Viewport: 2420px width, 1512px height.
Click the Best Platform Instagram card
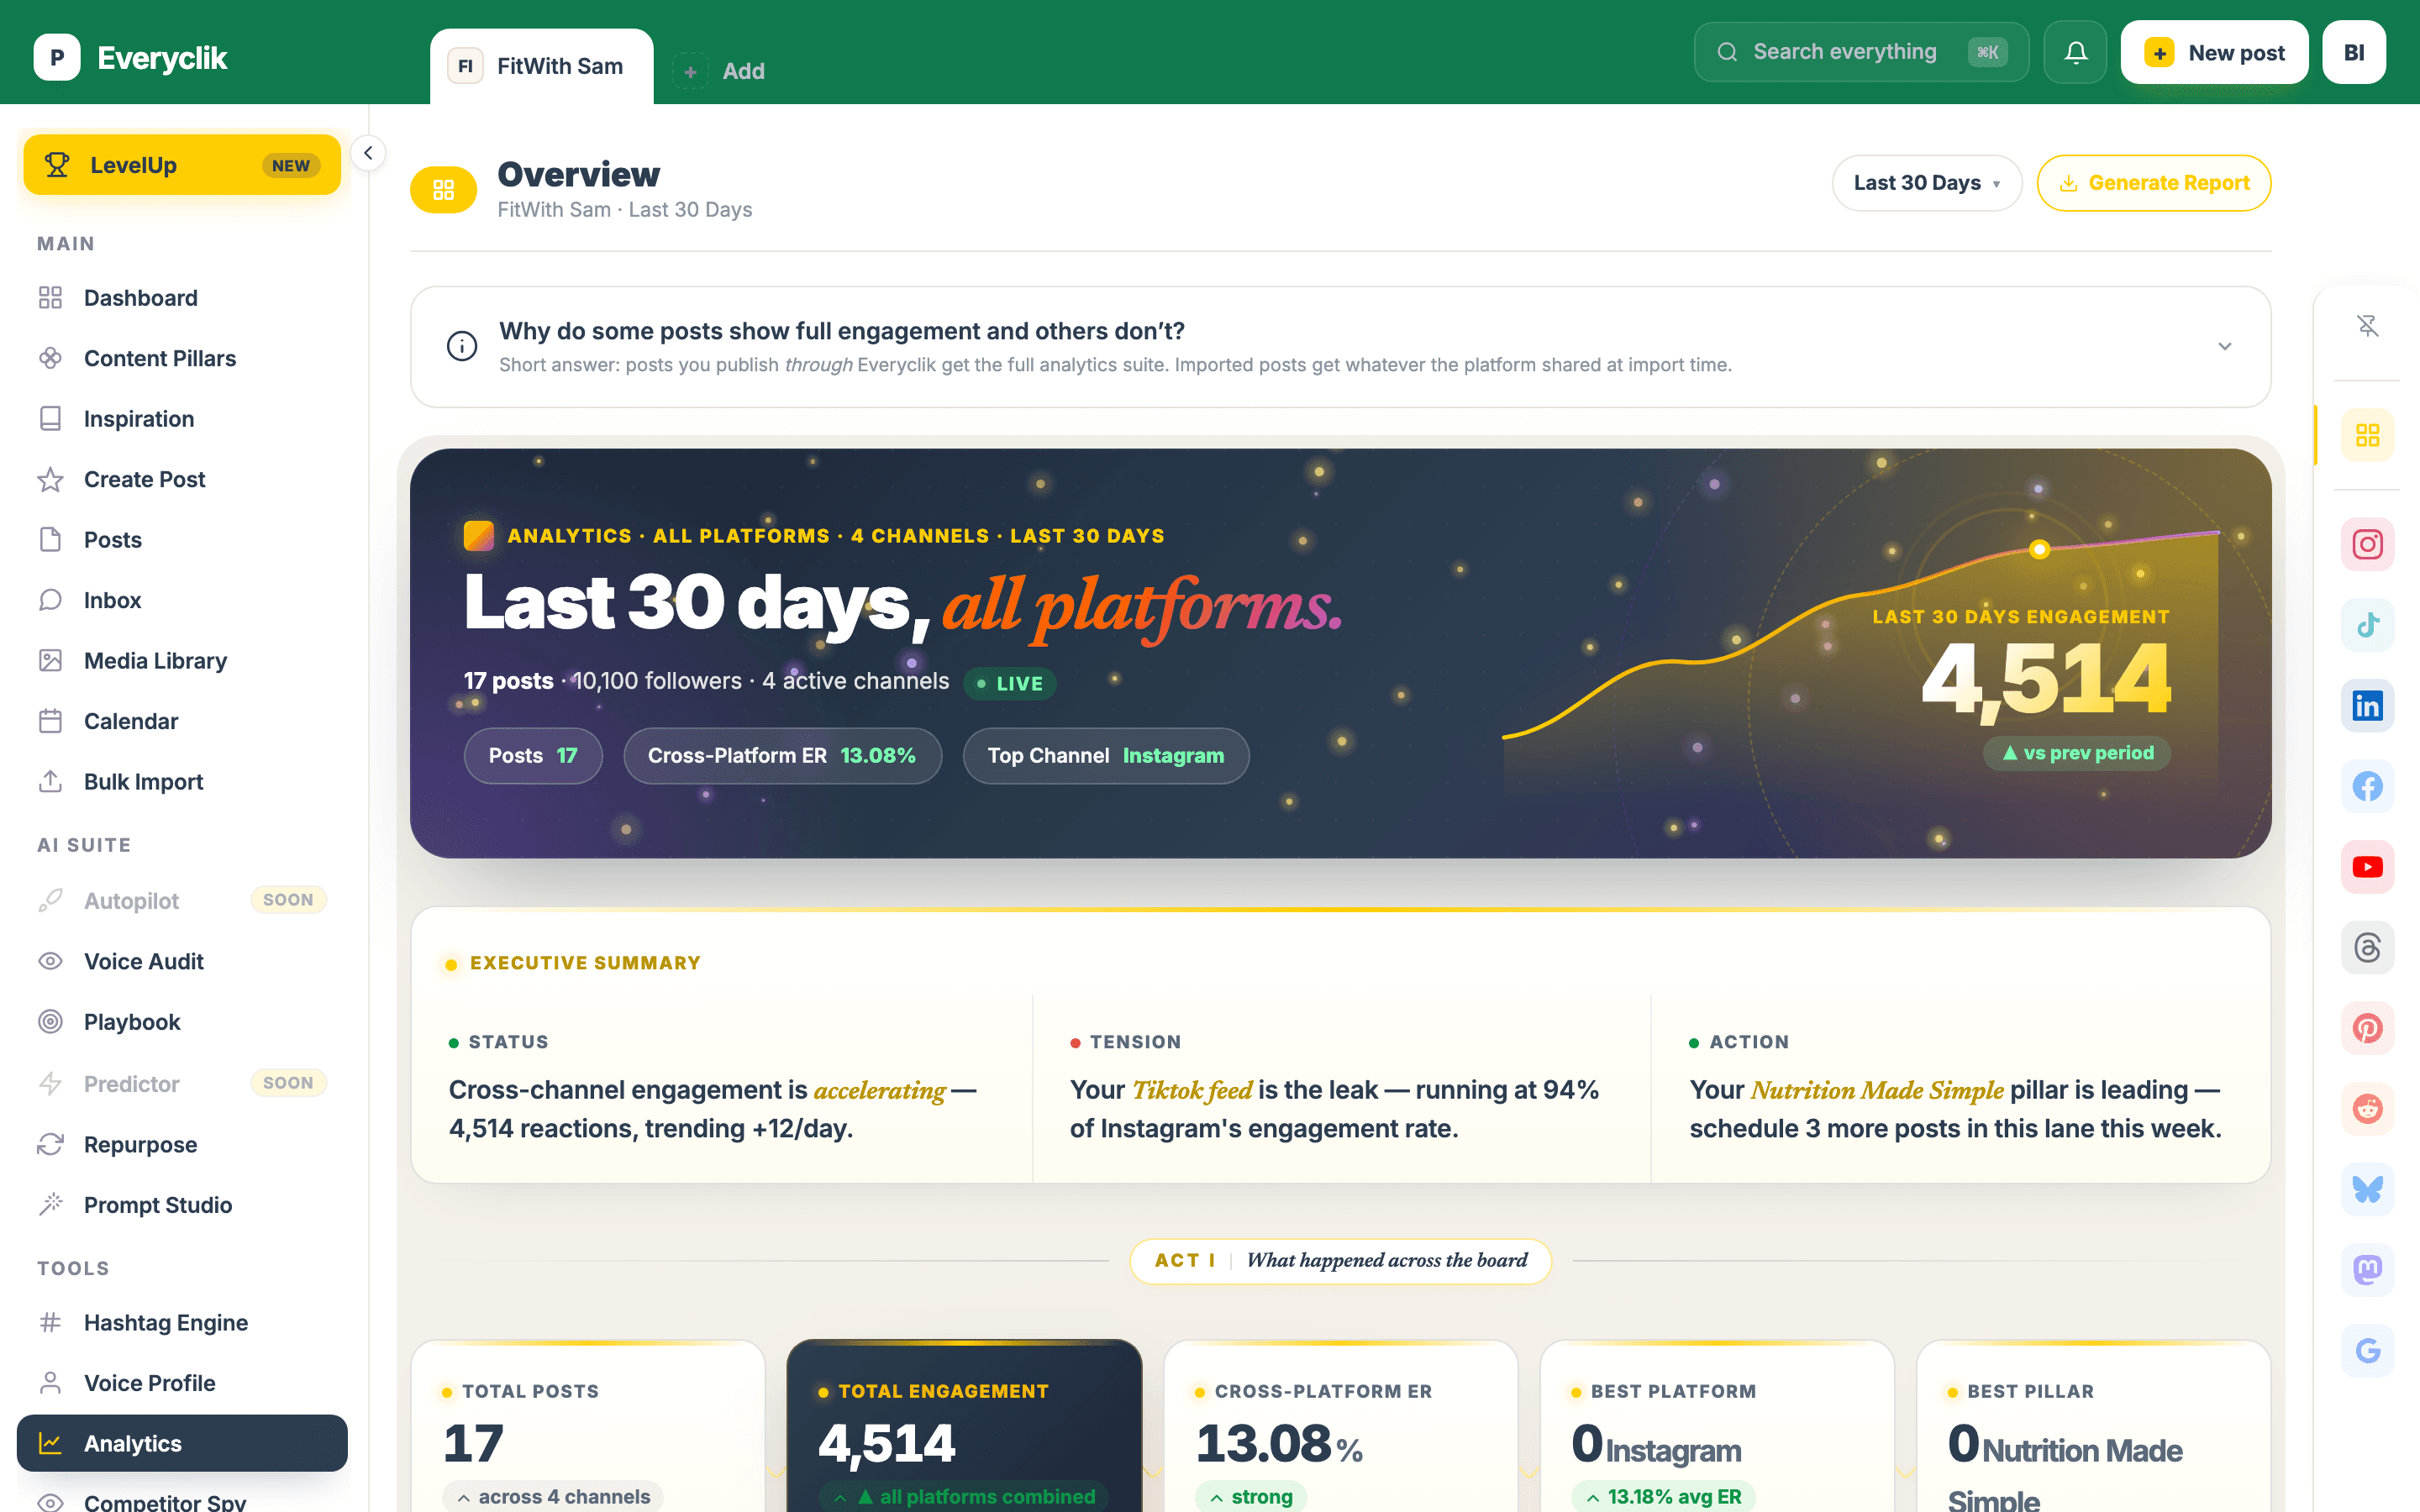pyautogui.click(x=1717, y=1426)
